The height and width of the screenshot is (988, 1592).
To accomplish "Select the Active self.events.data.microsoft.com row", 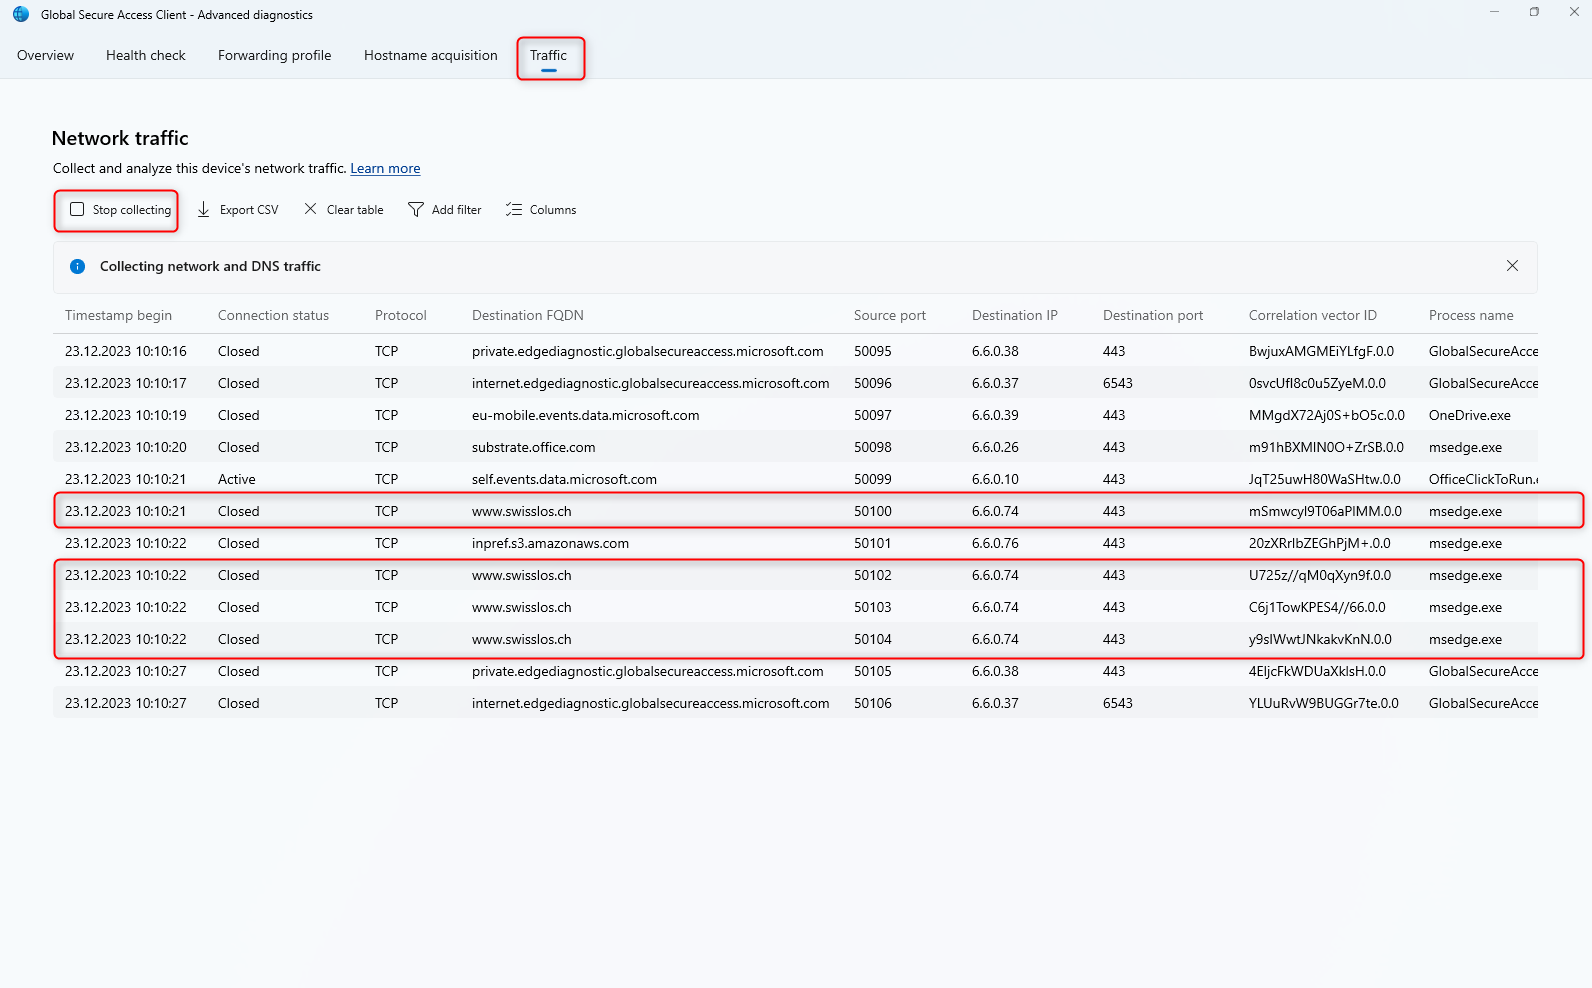I will coord(564,480).
